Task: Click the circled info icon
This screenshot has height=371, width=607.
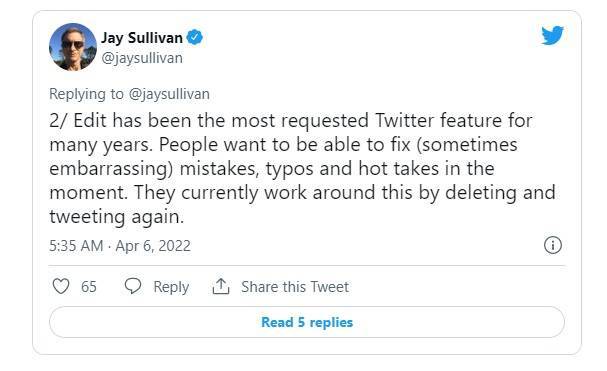Action: [x=553, y=245]
